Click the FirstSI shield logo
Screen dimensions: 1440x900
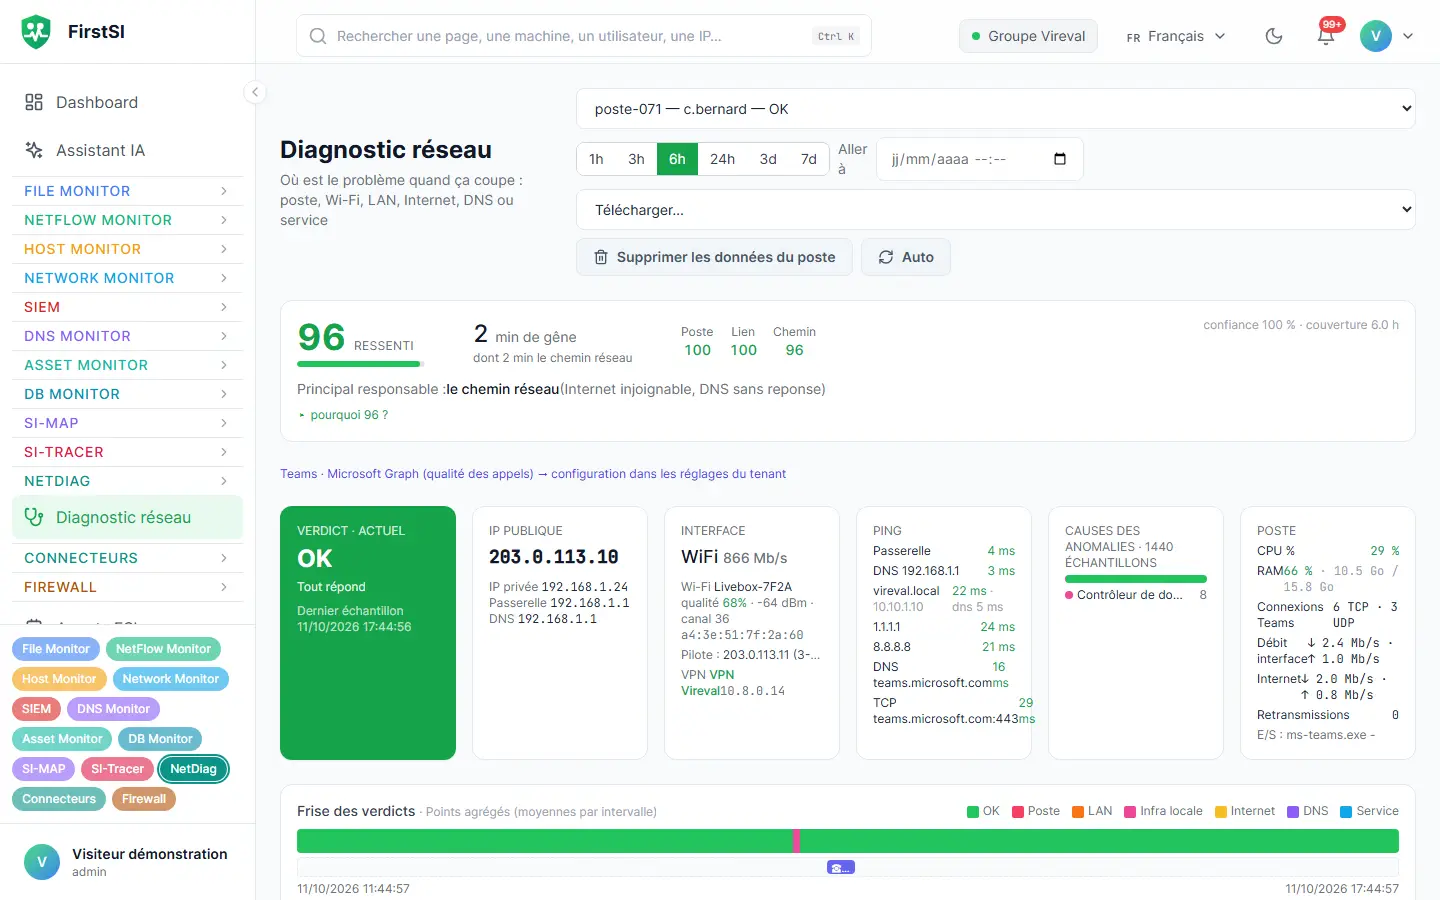pos(36,32)
